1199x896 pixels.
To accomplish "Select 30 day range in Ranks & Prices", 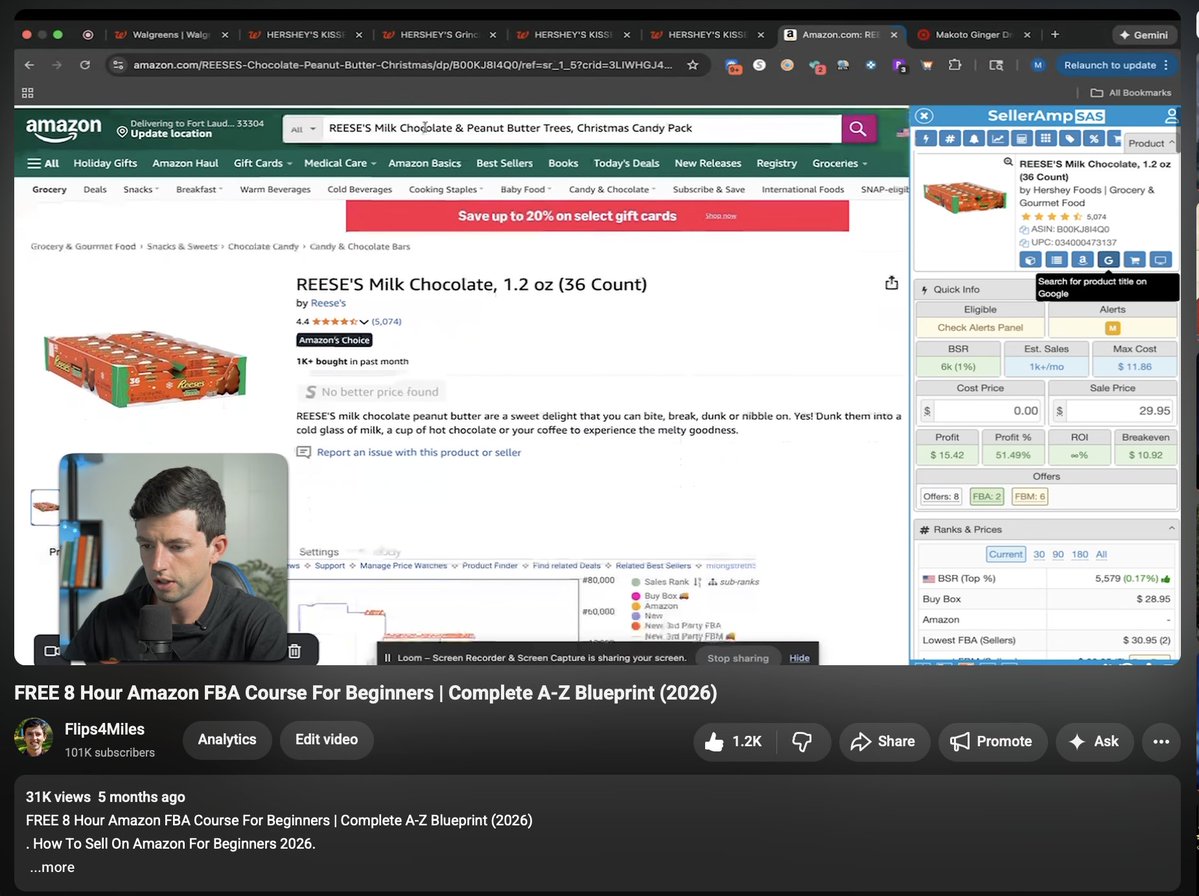I will point(1038,554).
